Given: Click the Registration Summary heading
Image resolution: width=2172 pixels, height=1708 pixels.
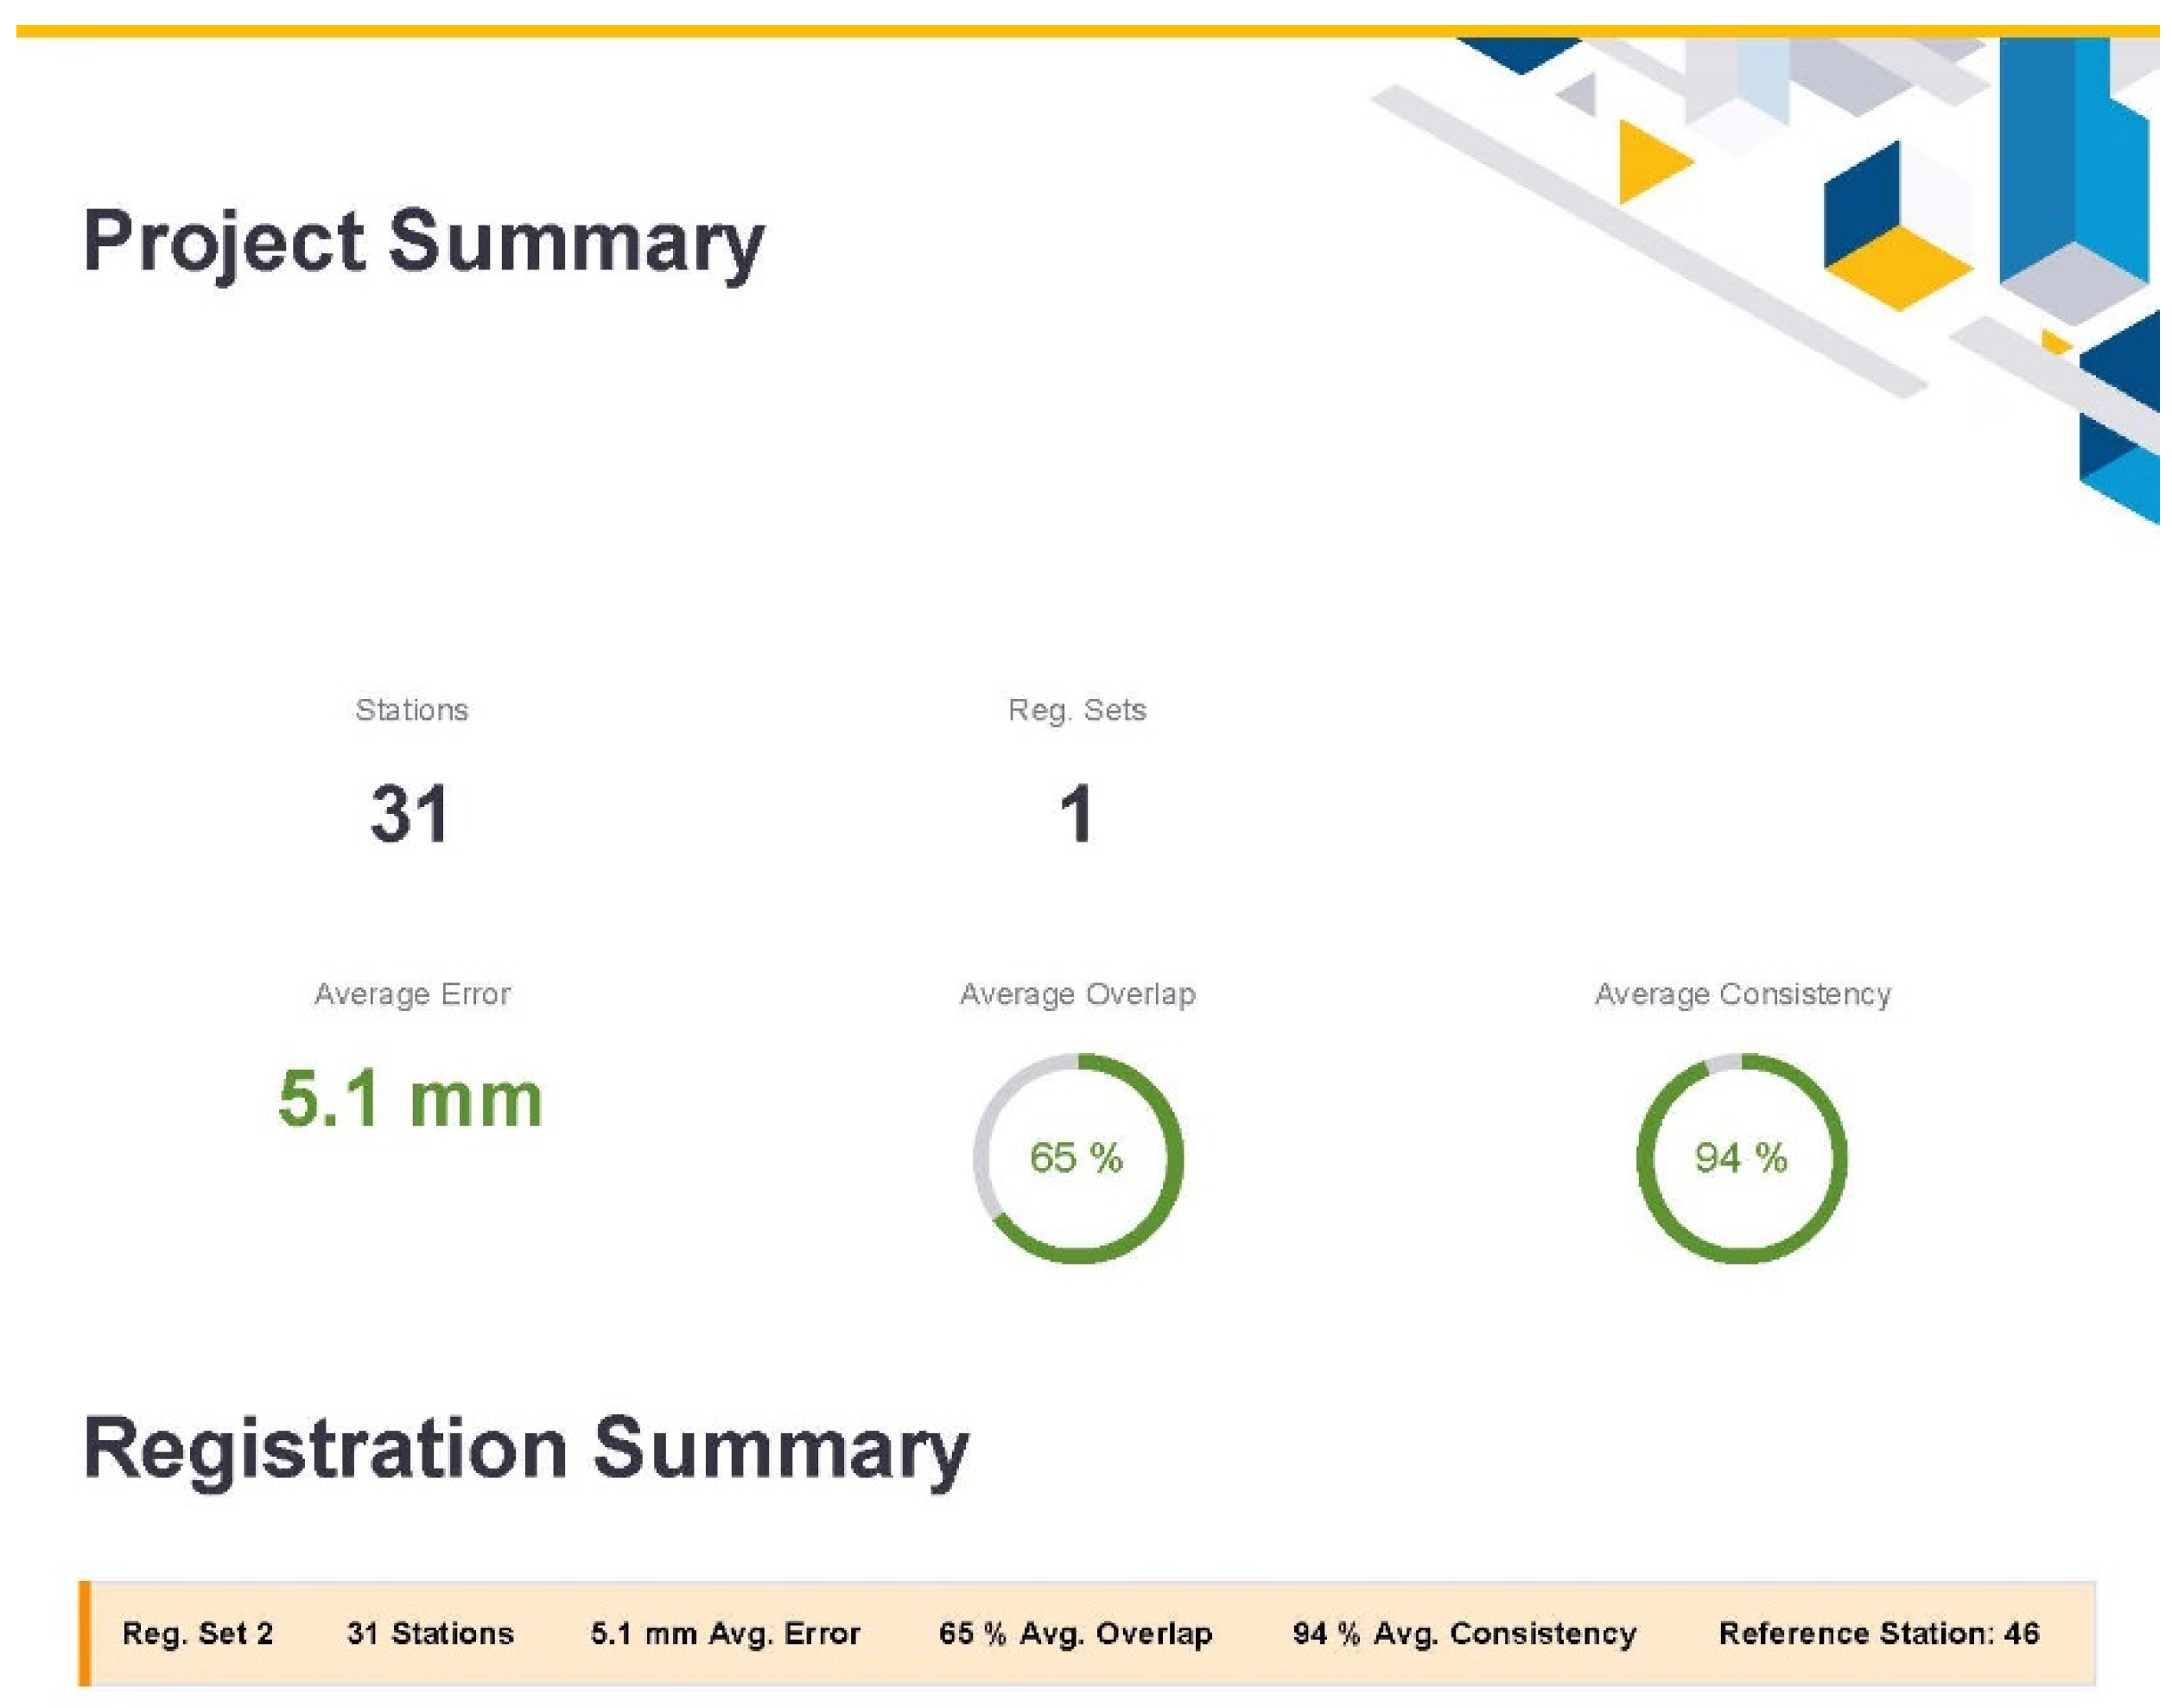Looking at the screenshot, I should 526,1450.
